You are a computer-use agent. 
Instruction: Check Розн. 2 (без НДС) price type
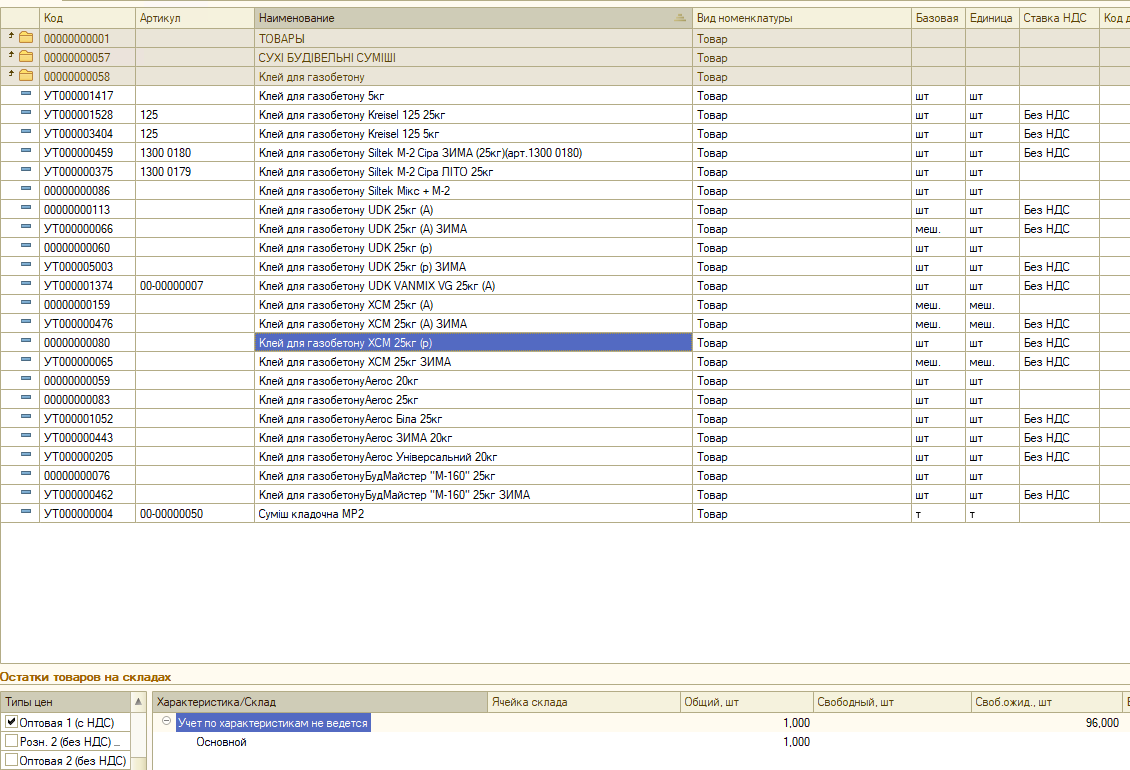12,741
